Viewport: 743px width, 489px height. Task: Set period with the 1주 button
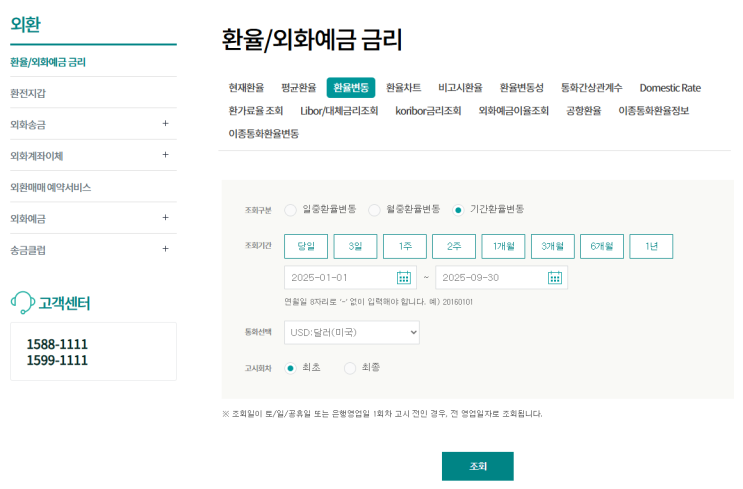pos(405,246)
